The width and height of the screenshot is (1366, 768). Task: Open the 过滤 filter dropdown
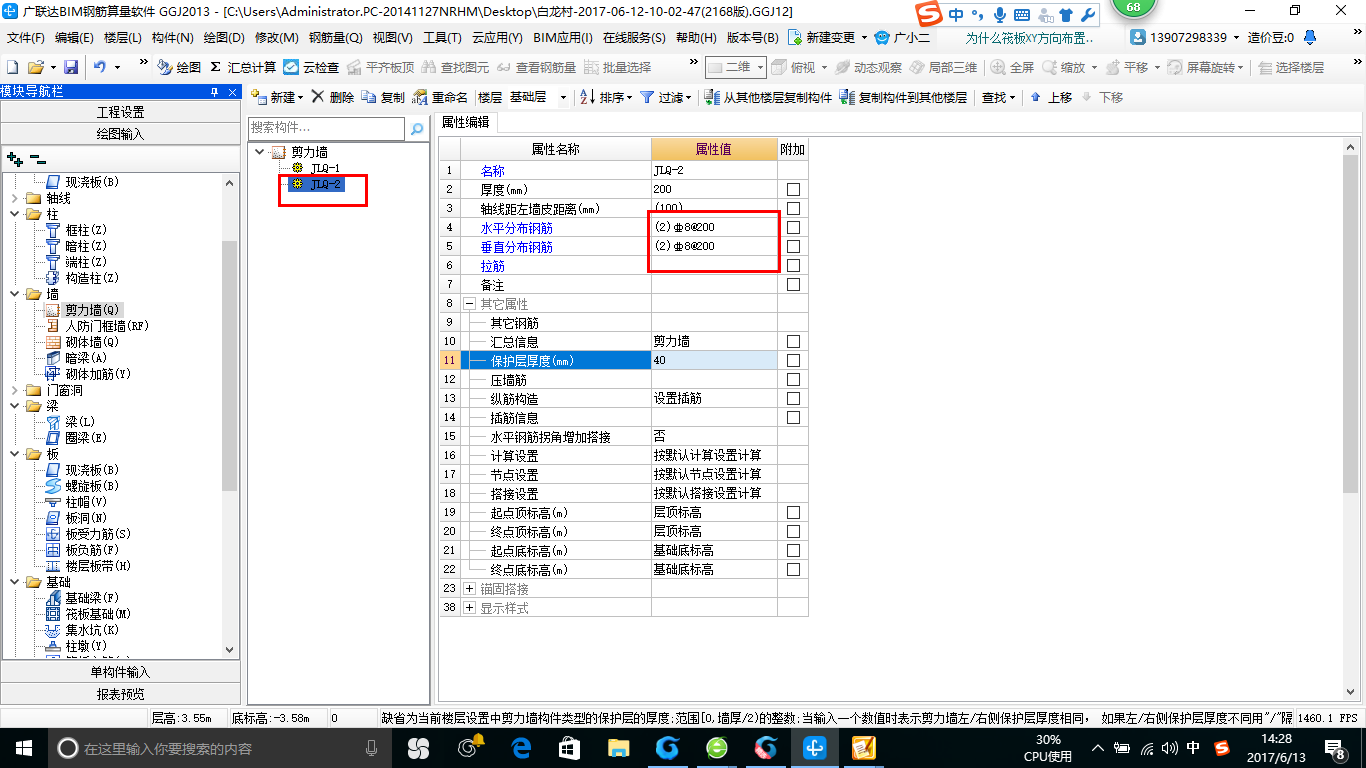click(x=666, y=97)
